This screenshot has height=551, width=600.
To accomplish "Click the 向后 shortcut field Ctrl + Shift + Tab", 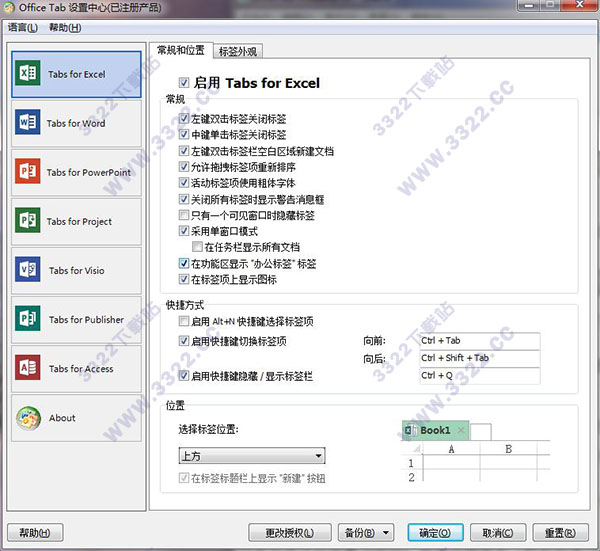I will (x=480, y=358).
